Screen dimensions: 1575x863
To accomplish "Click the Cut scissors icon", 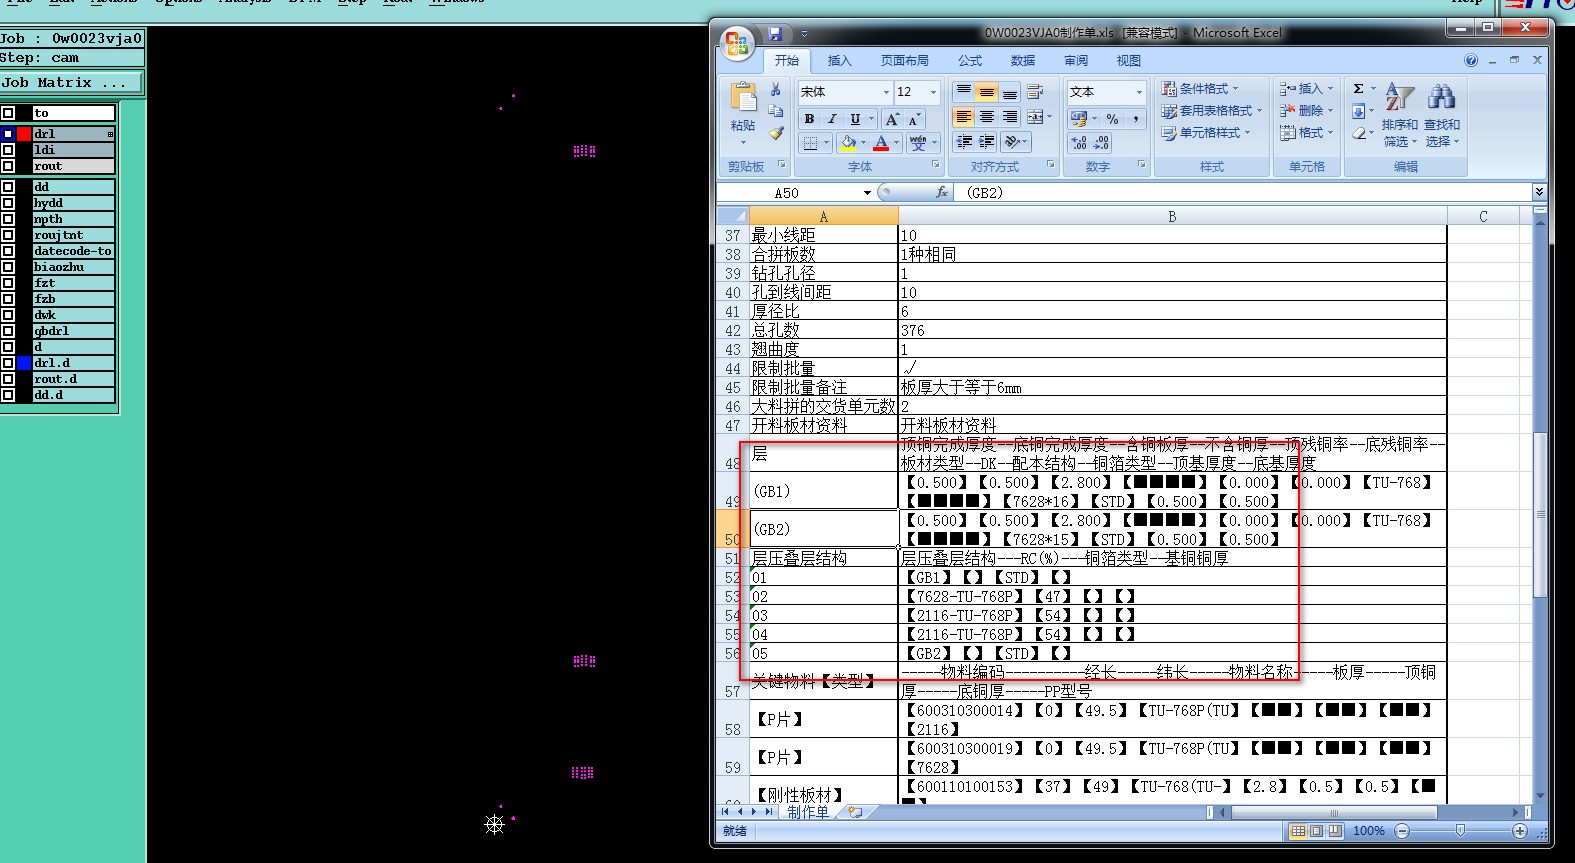I will click(x=776, y=90).
